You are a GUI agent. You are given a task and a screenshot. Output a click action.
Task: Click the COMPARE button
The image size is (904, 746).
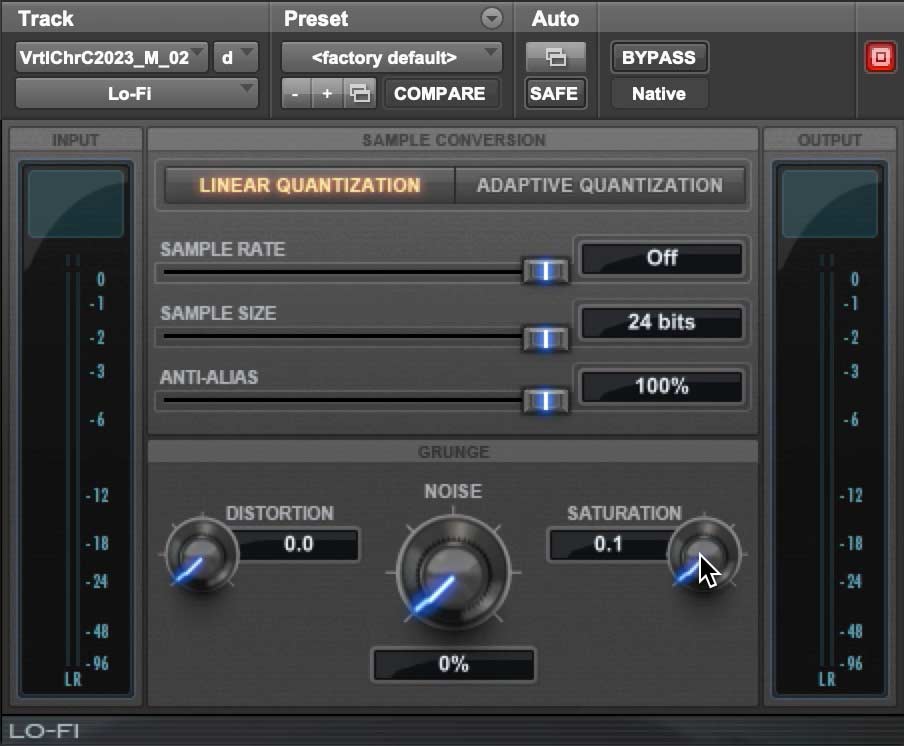point(442,93)
